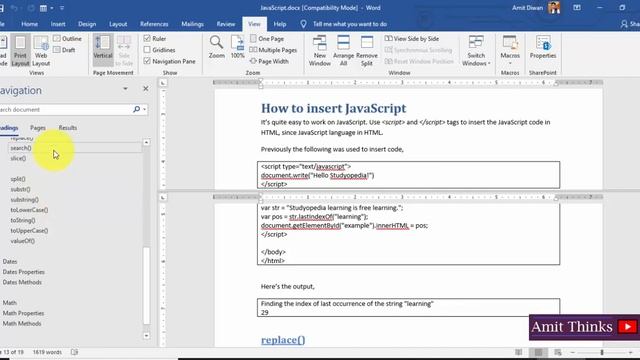Switch to Print Layout view
The height and width of the screenshot is (360, 640).
(x=20, y=51)
